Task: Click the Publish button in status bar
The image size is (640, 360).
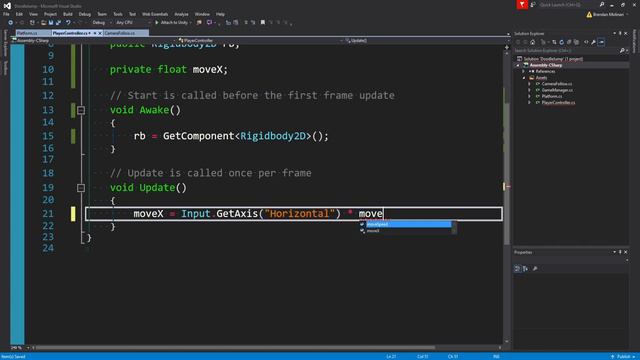Action: 623,357
